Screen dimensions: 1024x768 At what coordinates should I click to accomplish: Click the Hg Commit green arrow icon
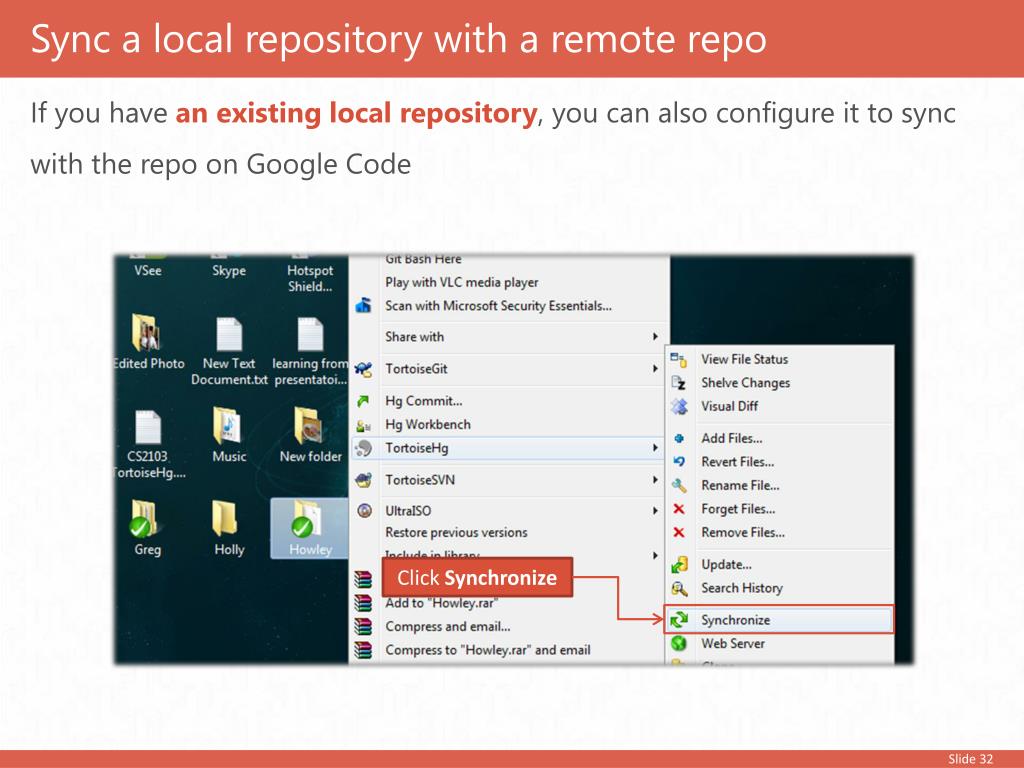pos(364,401)
